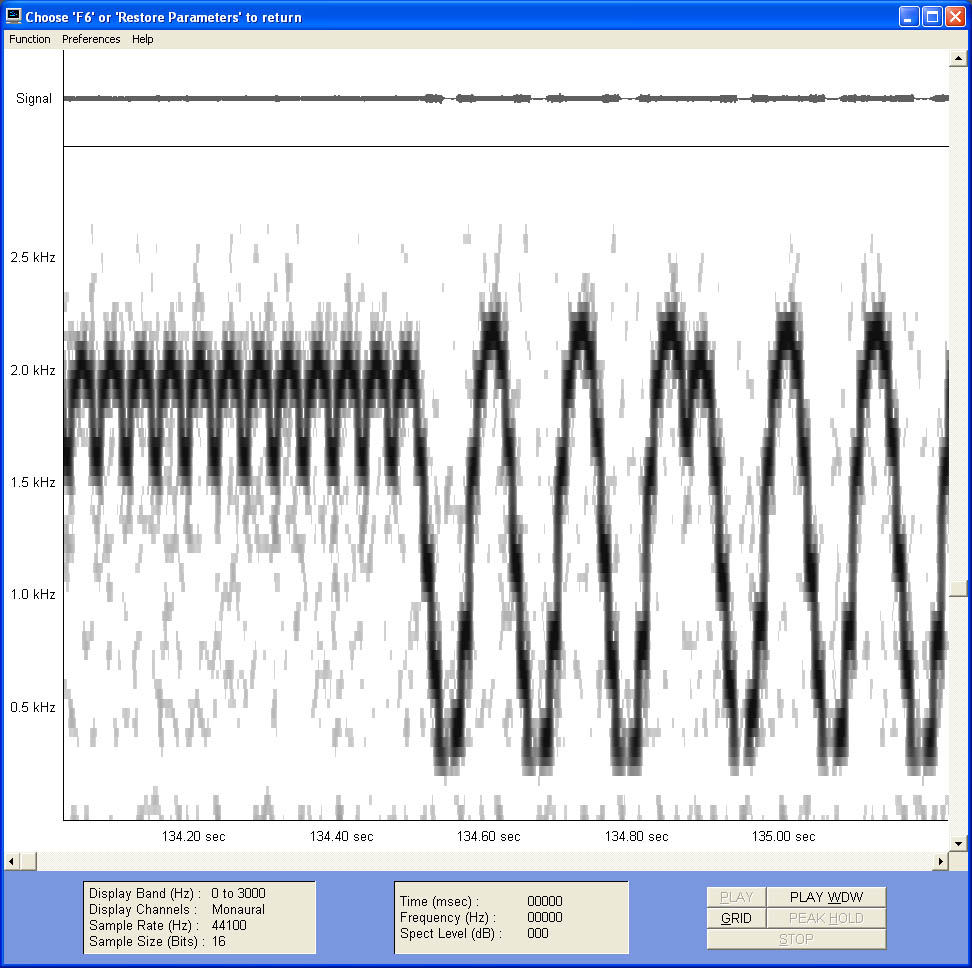Click the 134.80 sec time axis label
The width and height of the screenshot is (972, 968).
637,836
